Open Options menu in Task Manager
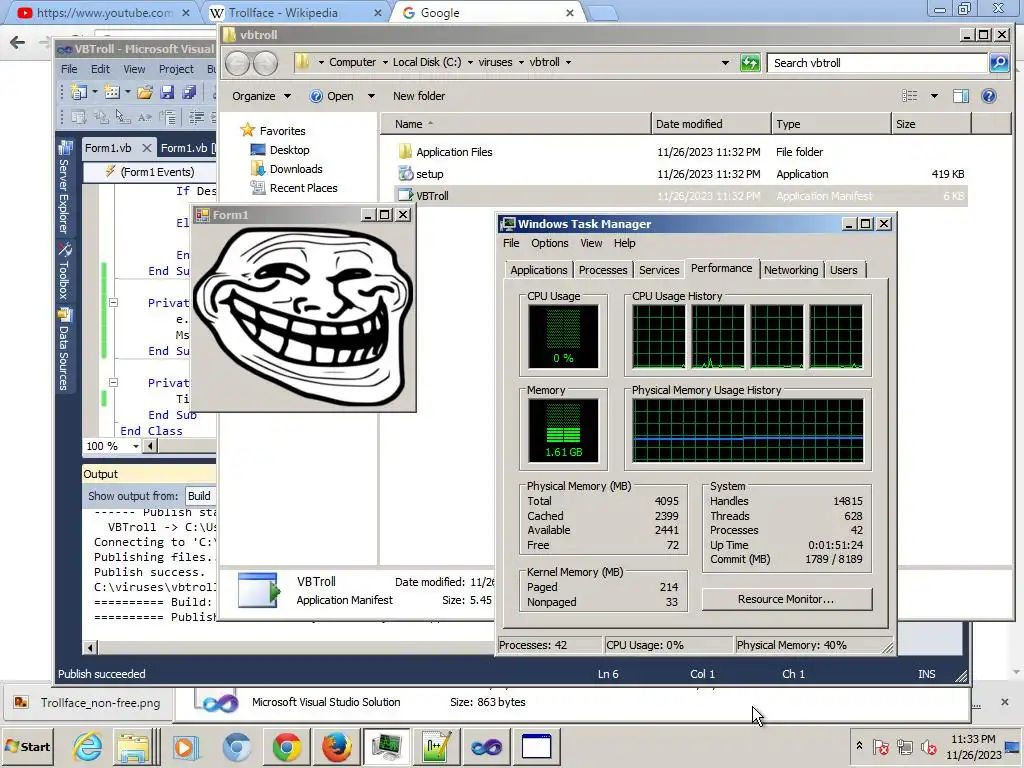Viewport: 1024px width, 768px height. (x=549, y=243)
